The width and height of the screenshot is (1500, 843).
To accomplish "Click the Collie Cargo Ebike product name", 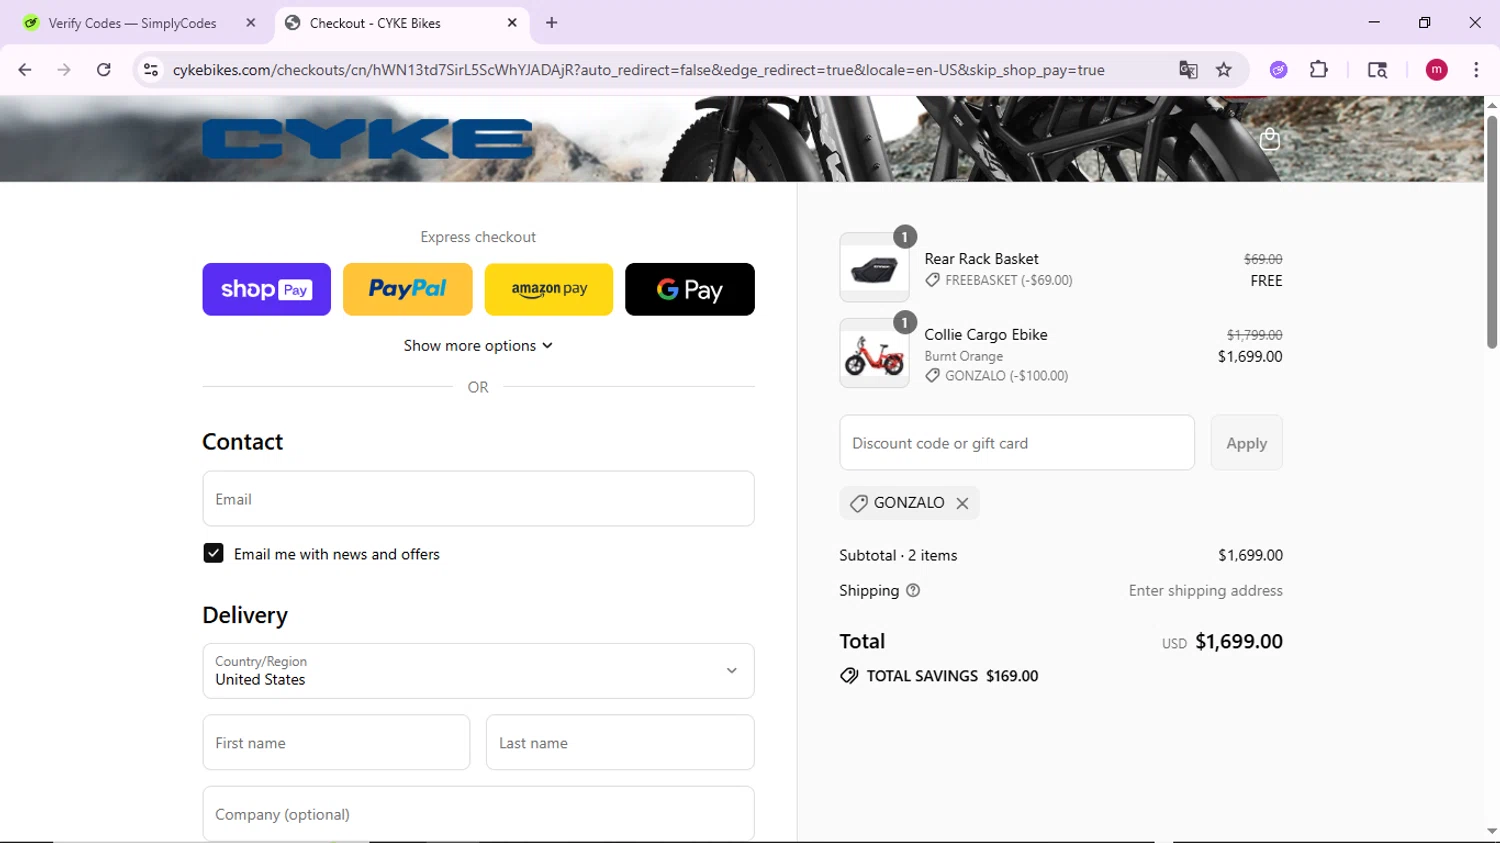I will pyautogui.click(x=986, y=335).
